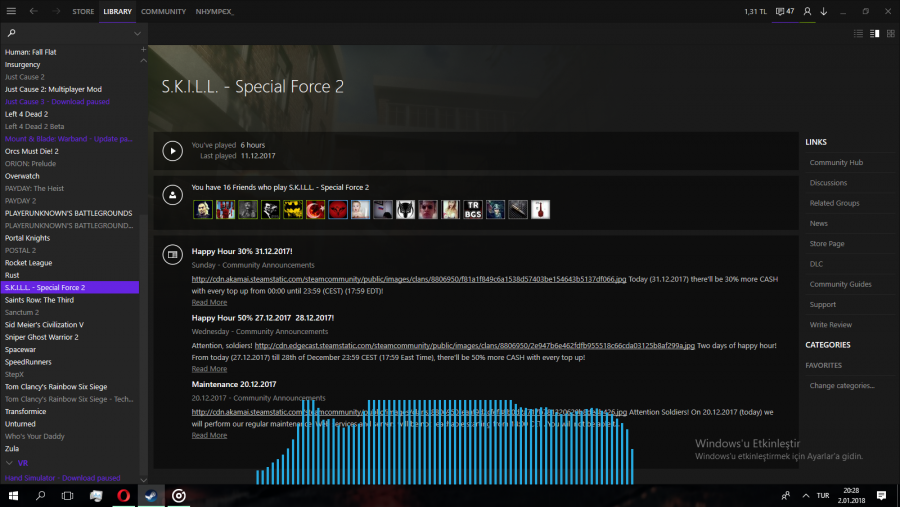Open the News link
This screenshot has height=507, width=900.
818,223
